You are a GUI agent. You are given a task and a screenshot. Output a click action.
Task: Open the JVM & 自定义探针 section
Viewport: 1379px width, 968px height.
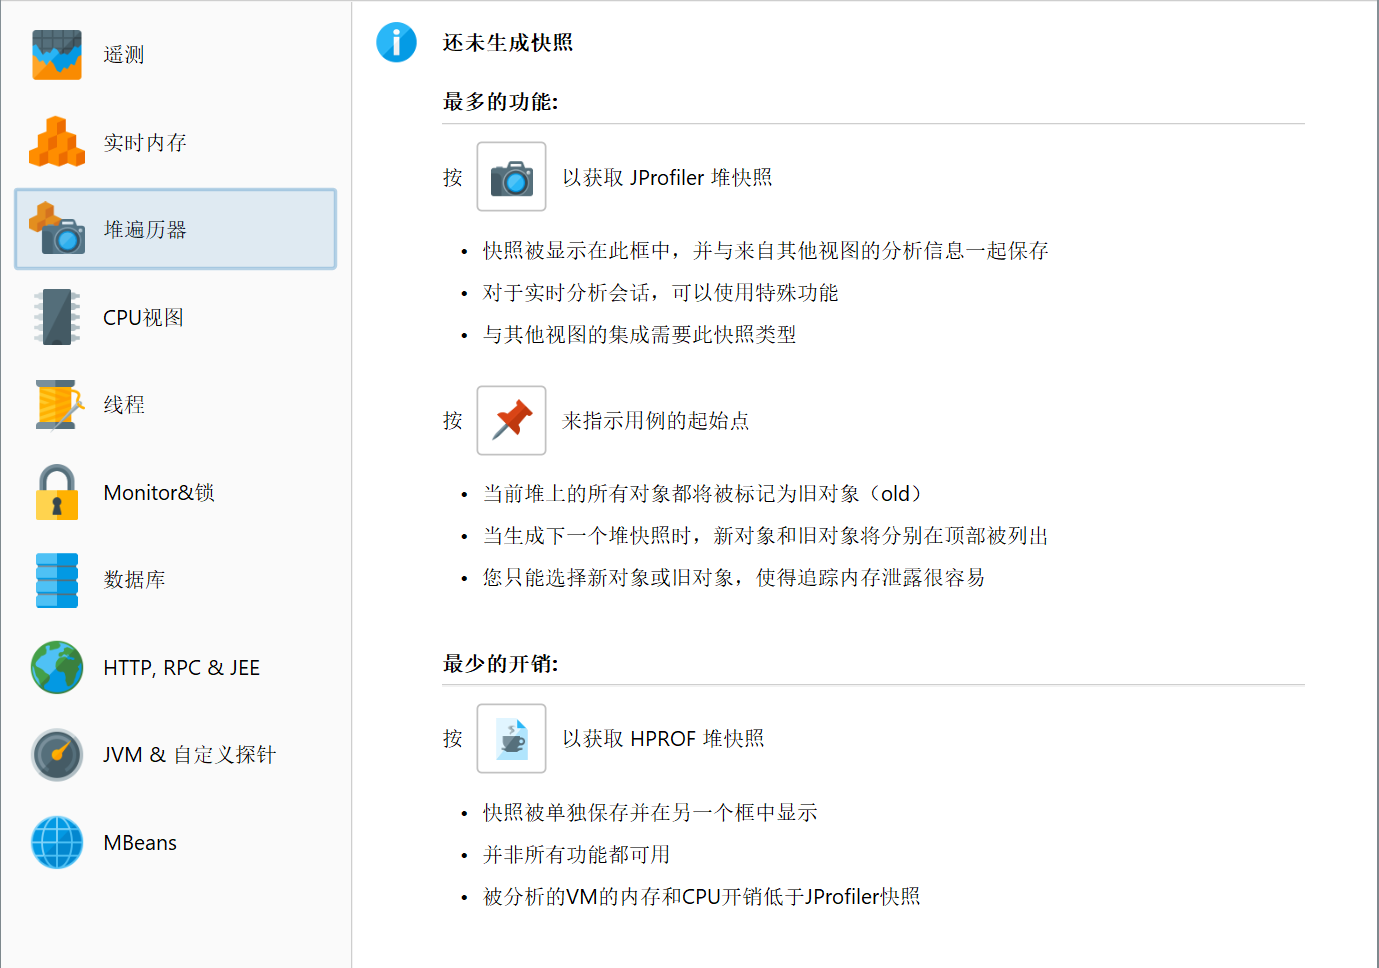tap(175, 754)
